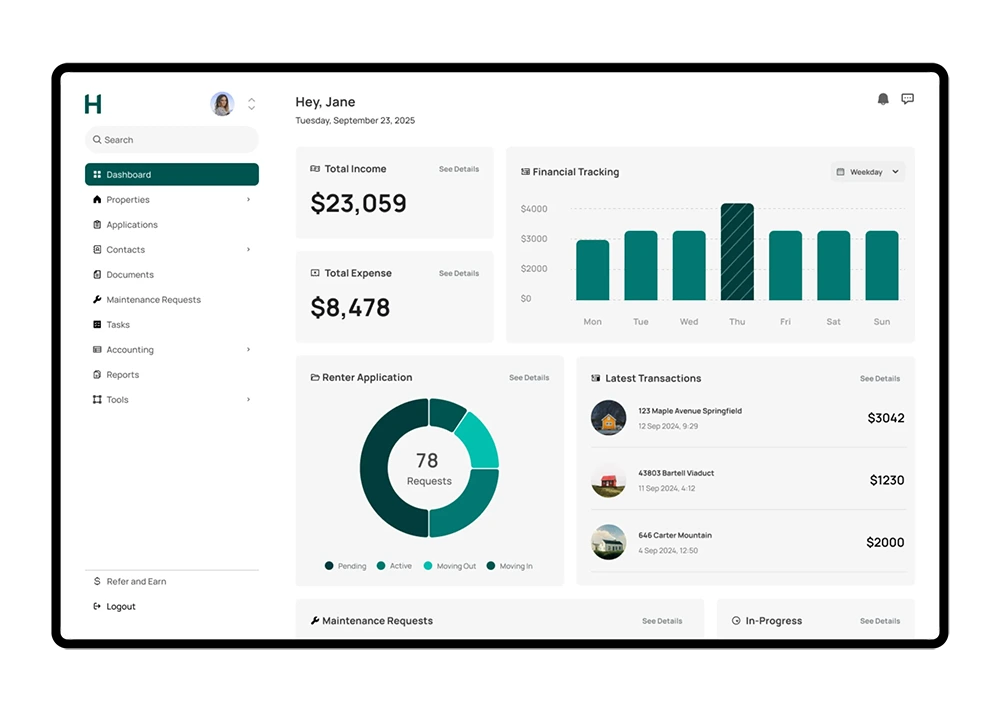Click the Logout icon

(97, 607)
